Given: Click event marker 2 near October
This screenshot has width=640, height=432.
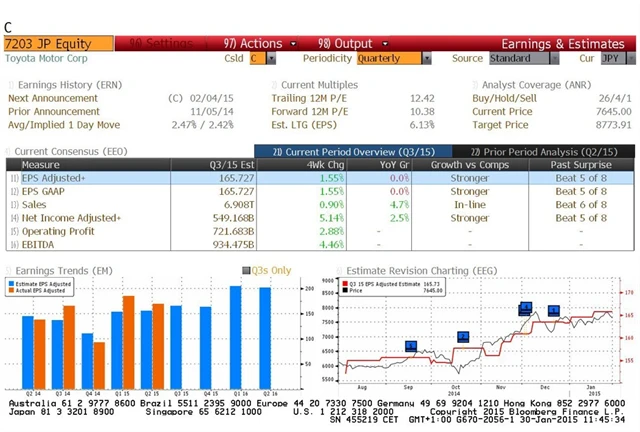Looking at the screenshot, I should tap(463, 337).
